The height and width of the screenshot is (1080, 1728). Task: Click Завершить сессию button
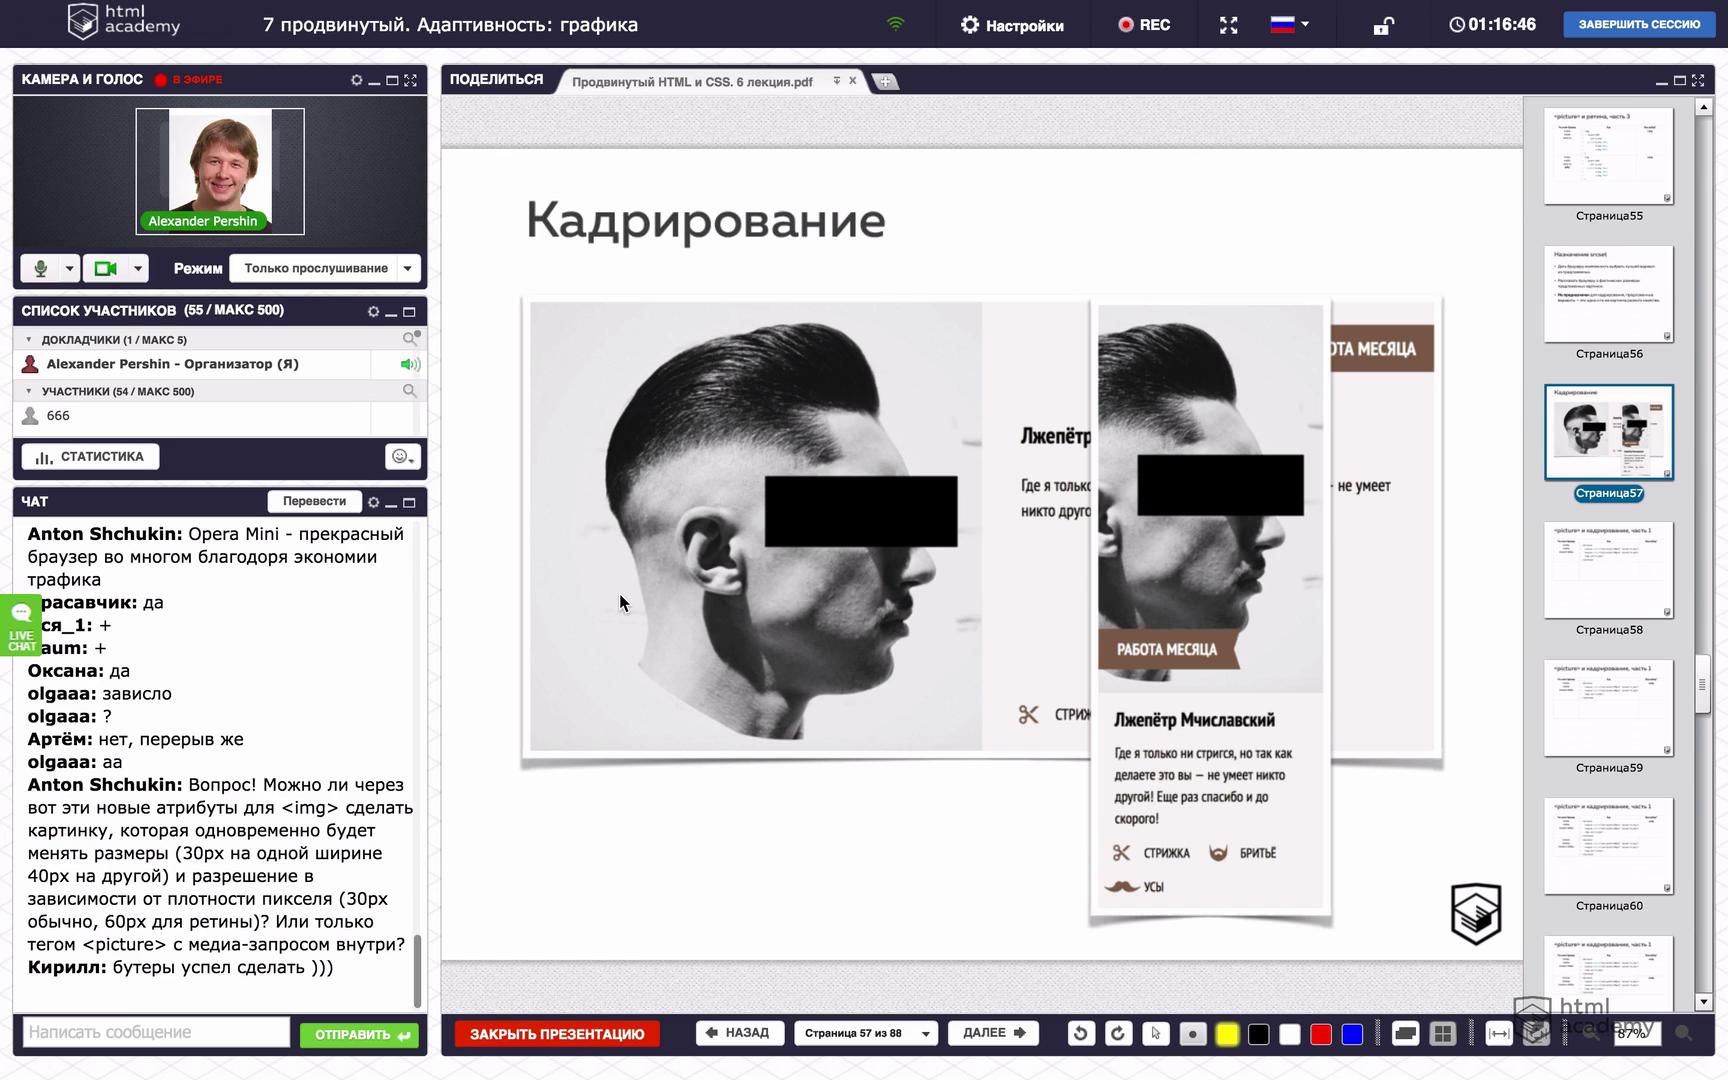pyautogui.click(x=1638, y=25)
